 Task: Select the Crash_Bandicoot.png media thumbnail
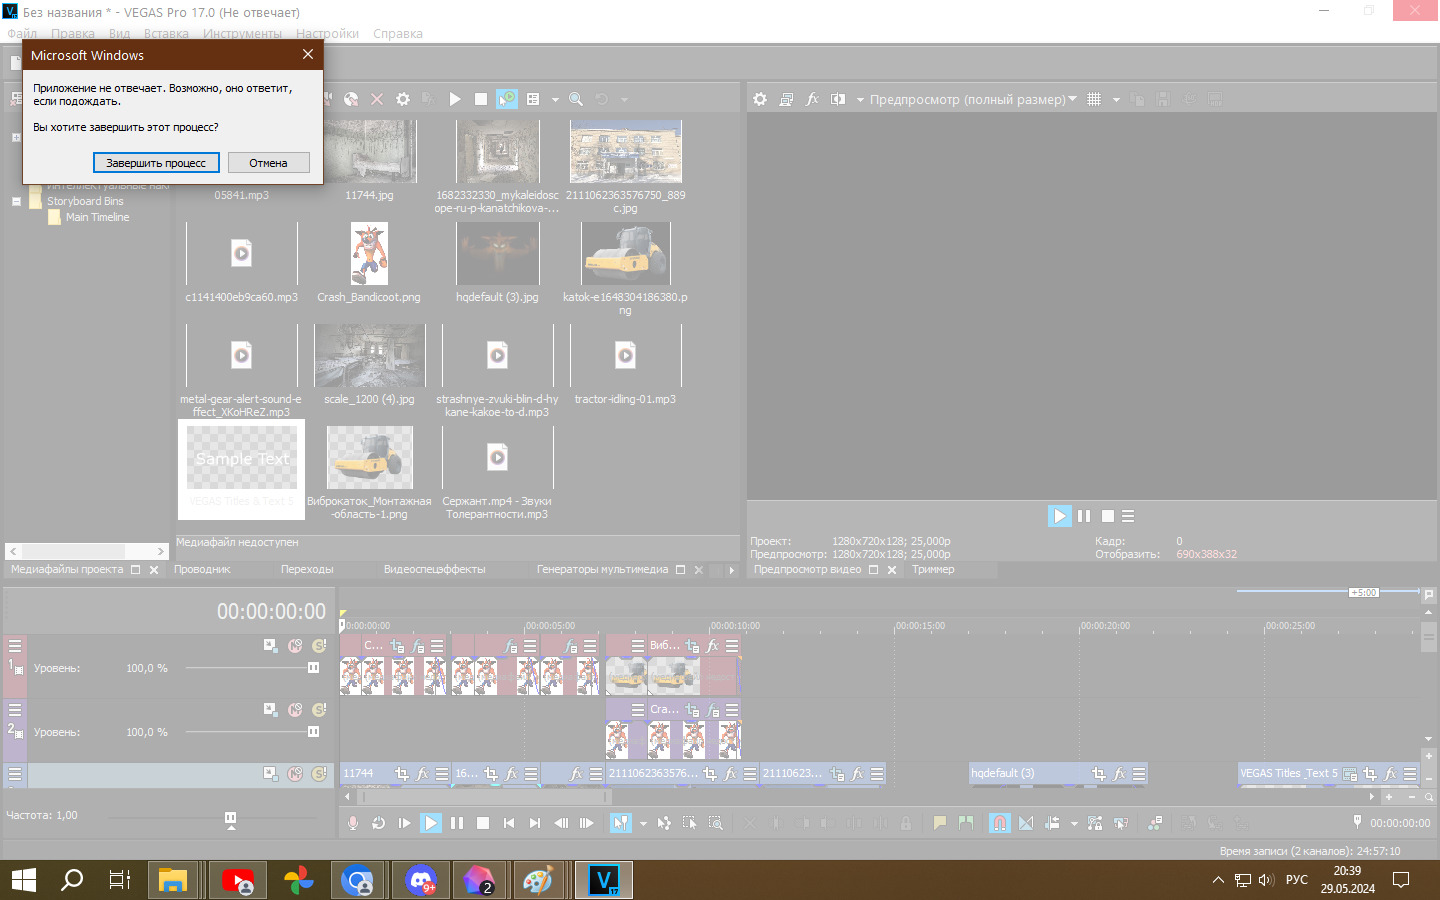pos(369,254)
